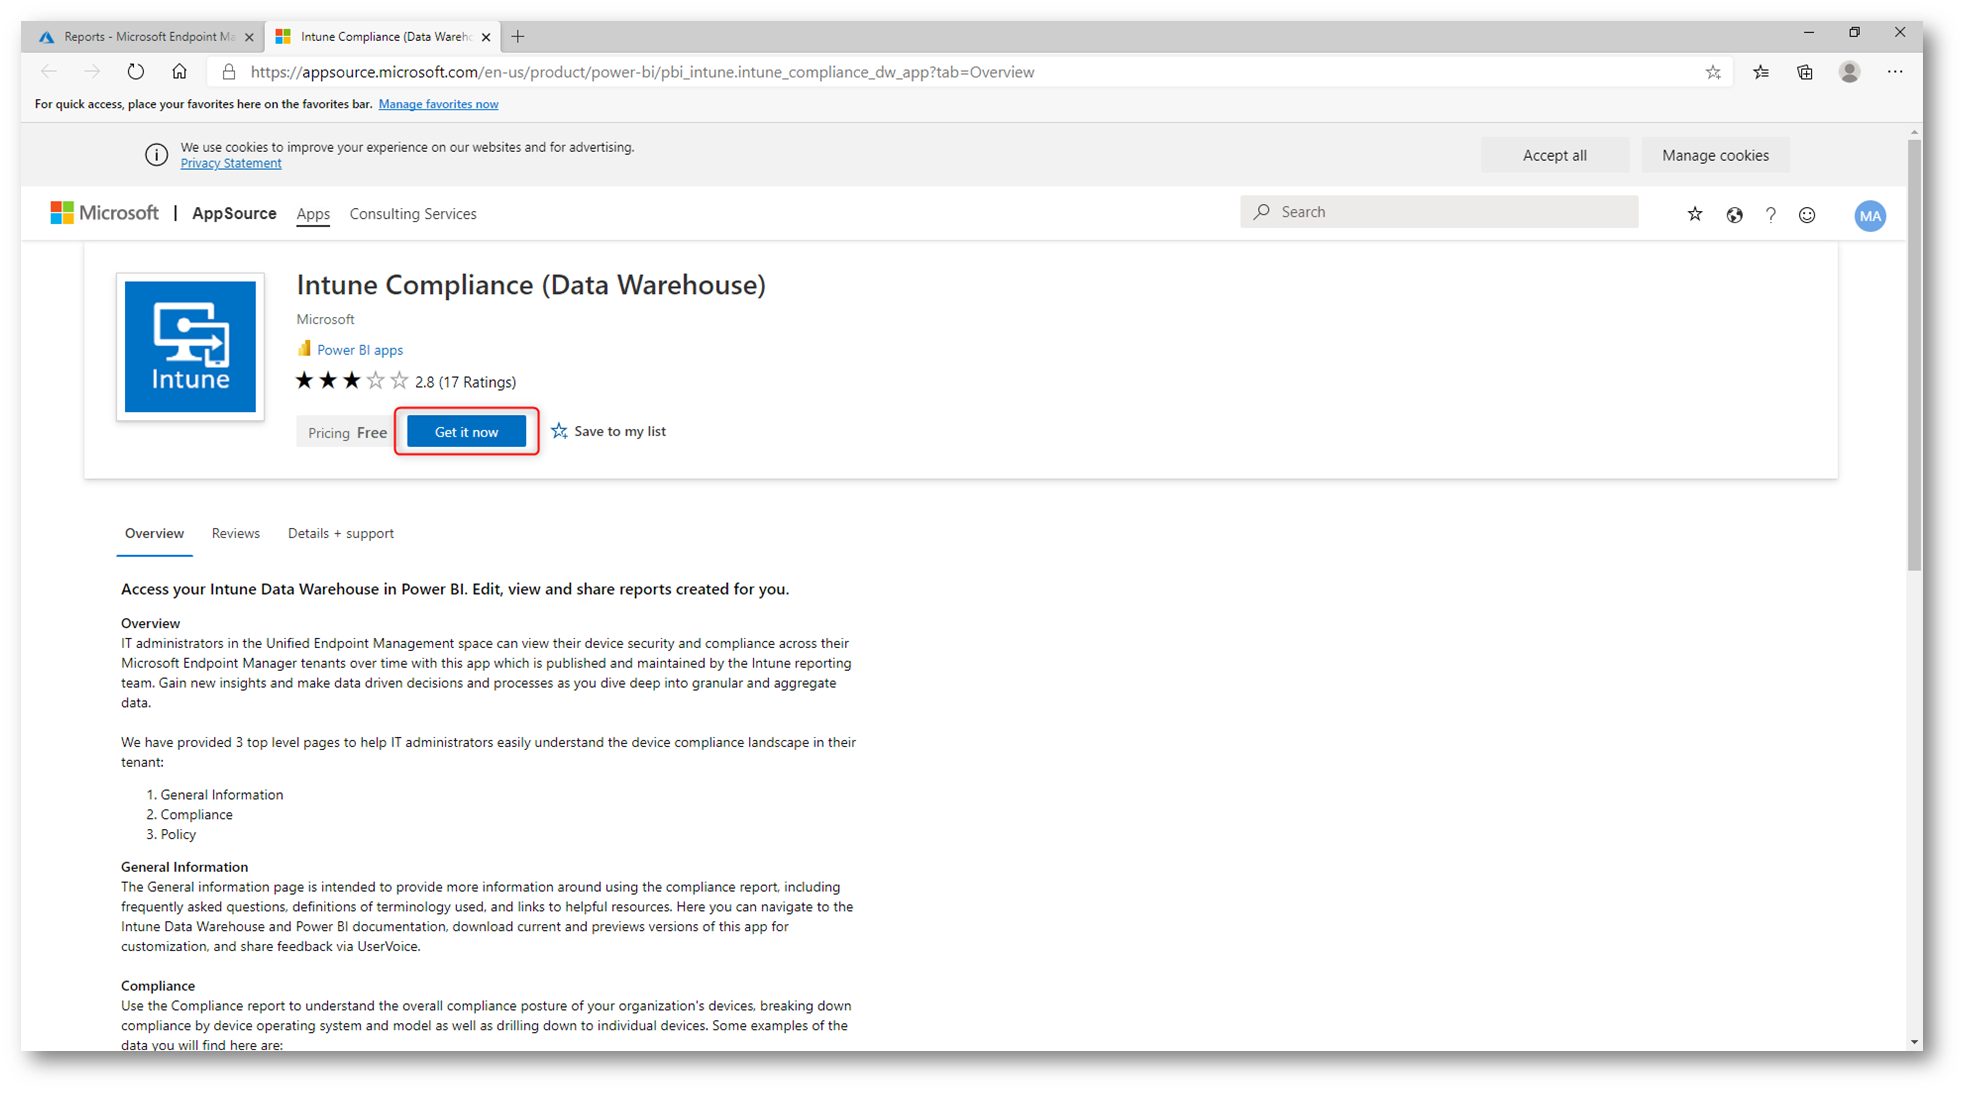Click the Power BI apps icon
Image resolution: width=1965 pixels, height=1093 pixels.
304,349
